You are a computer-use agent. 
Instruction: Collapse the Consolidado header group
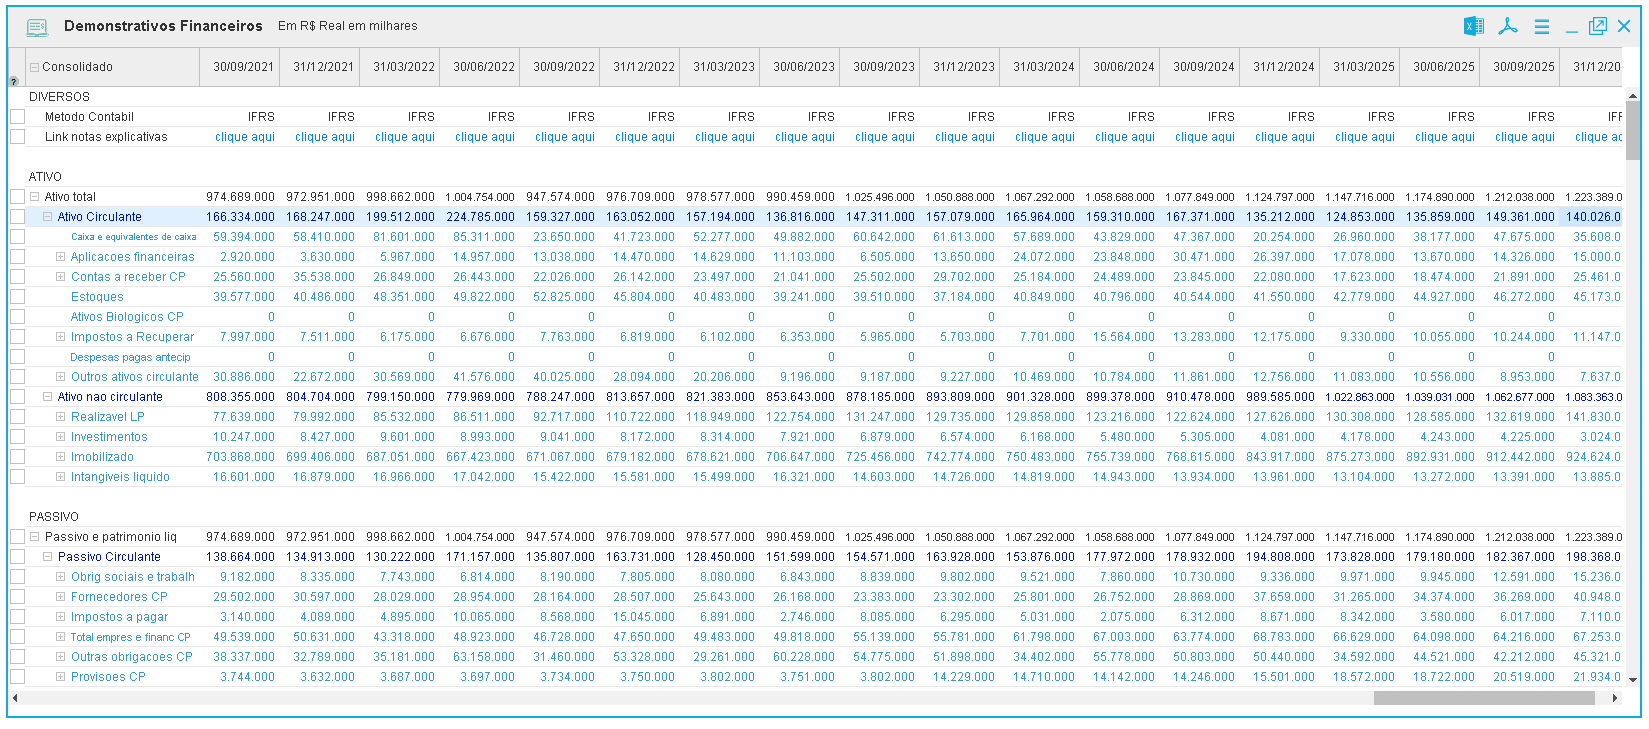[x=34, y=67]
